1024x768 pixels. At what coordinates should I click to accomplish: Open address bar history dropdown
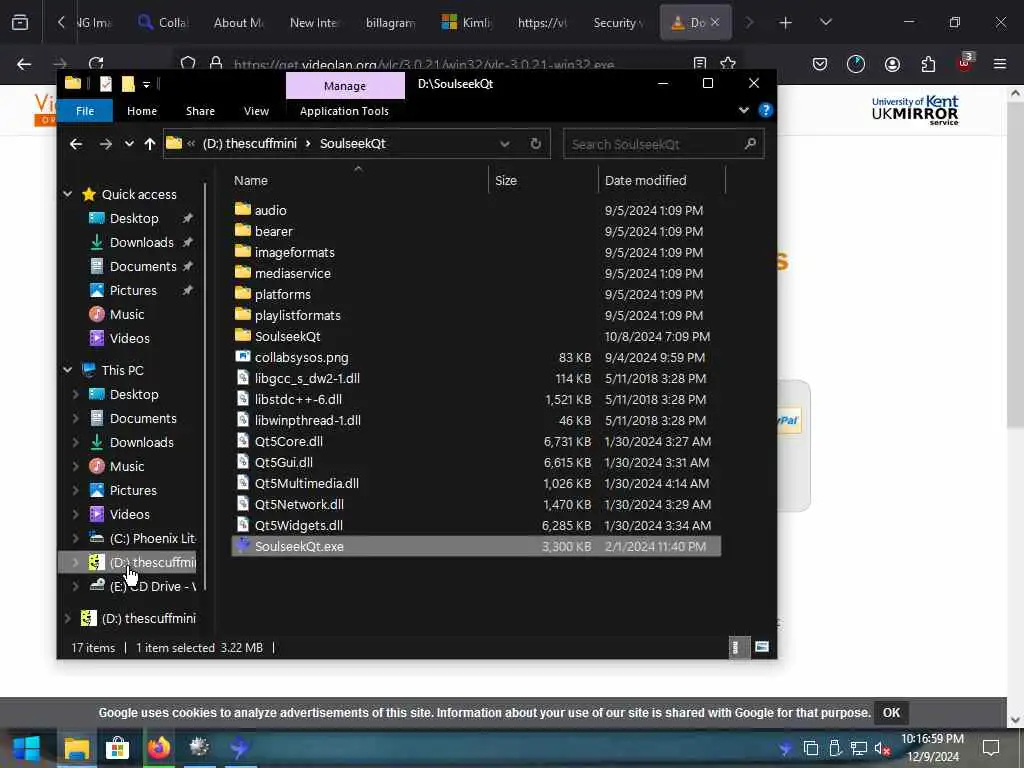click(505, 144)
